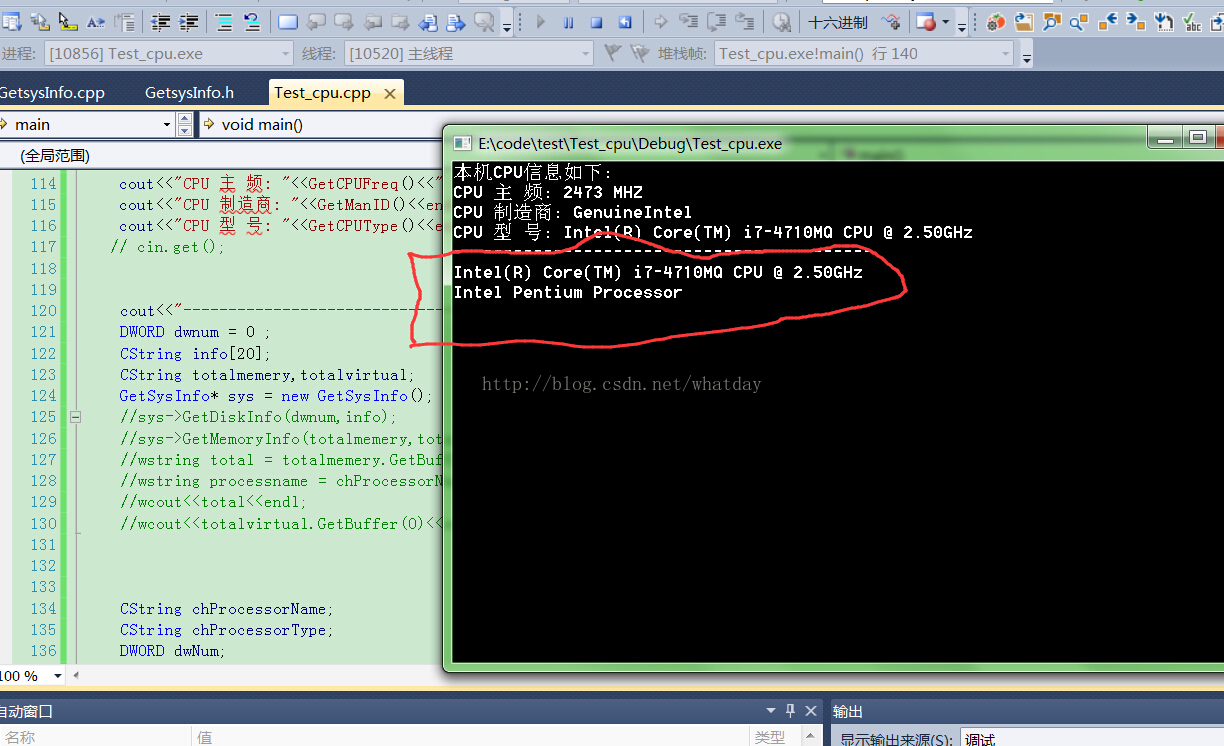Open debug toolbar overflow options

(x=962, y=26)
